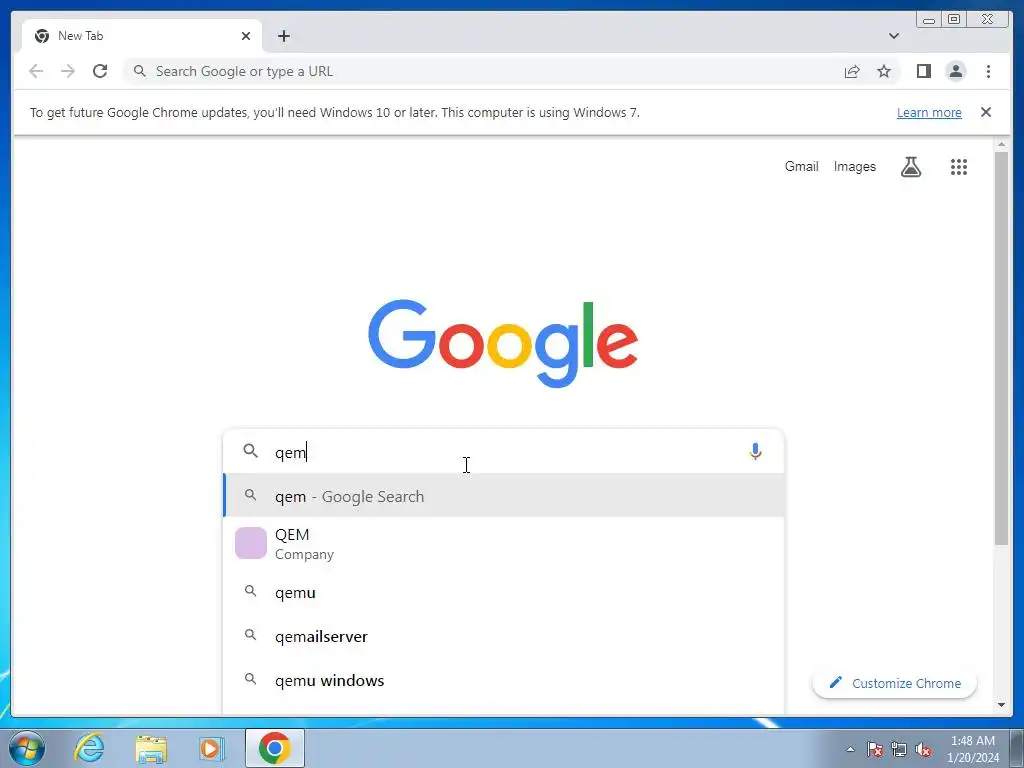
Task: Click the Customize Chrome button
Action: point(895,683)
